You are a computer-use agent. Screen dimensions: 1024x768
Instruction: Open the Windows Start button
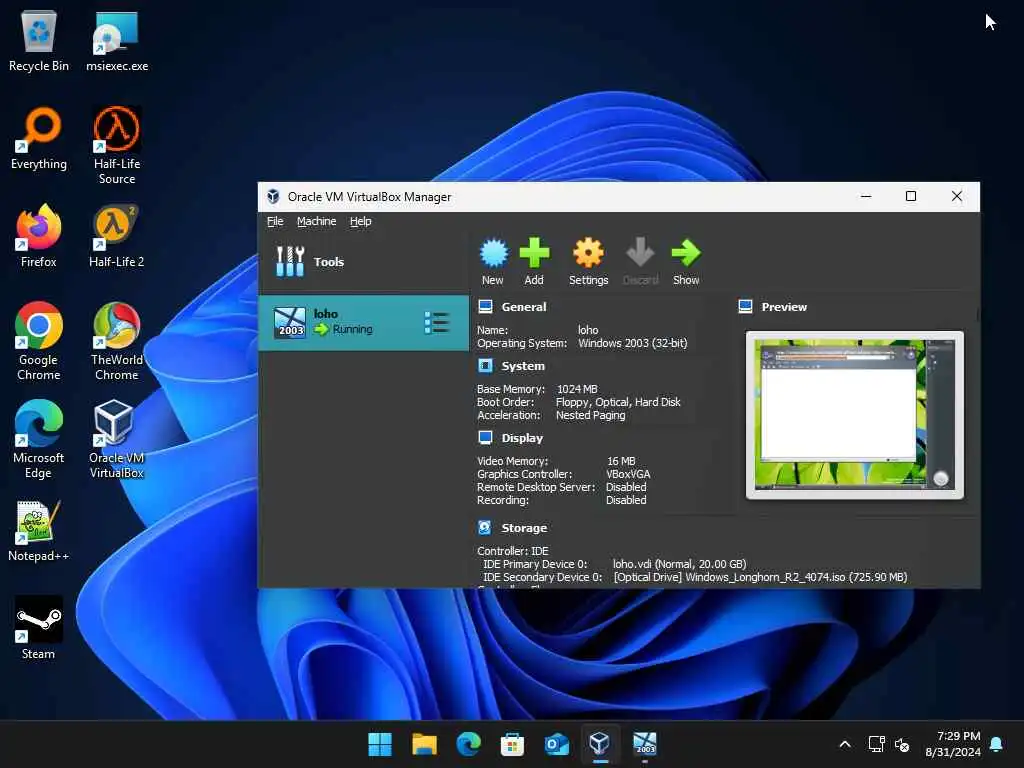(x=380, y=744)
